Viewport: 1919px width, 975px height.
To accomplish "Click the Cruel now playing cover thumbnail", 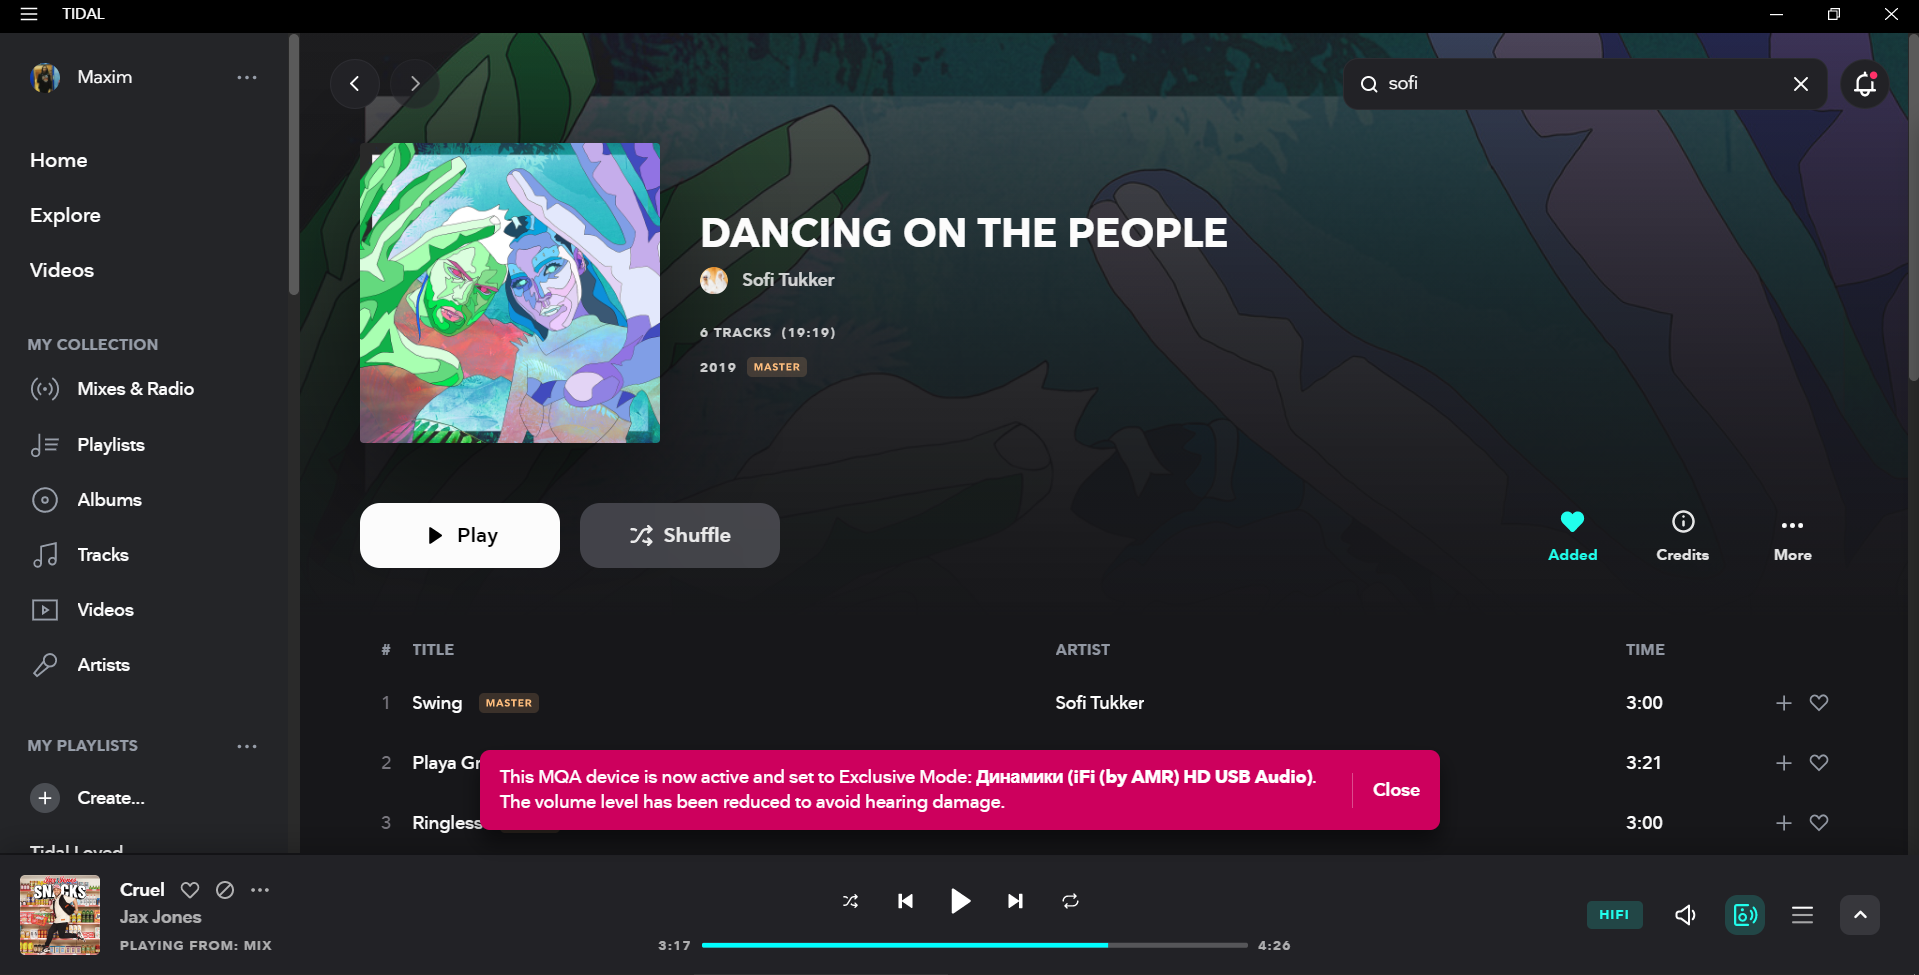I will click(x=60, y=915).
